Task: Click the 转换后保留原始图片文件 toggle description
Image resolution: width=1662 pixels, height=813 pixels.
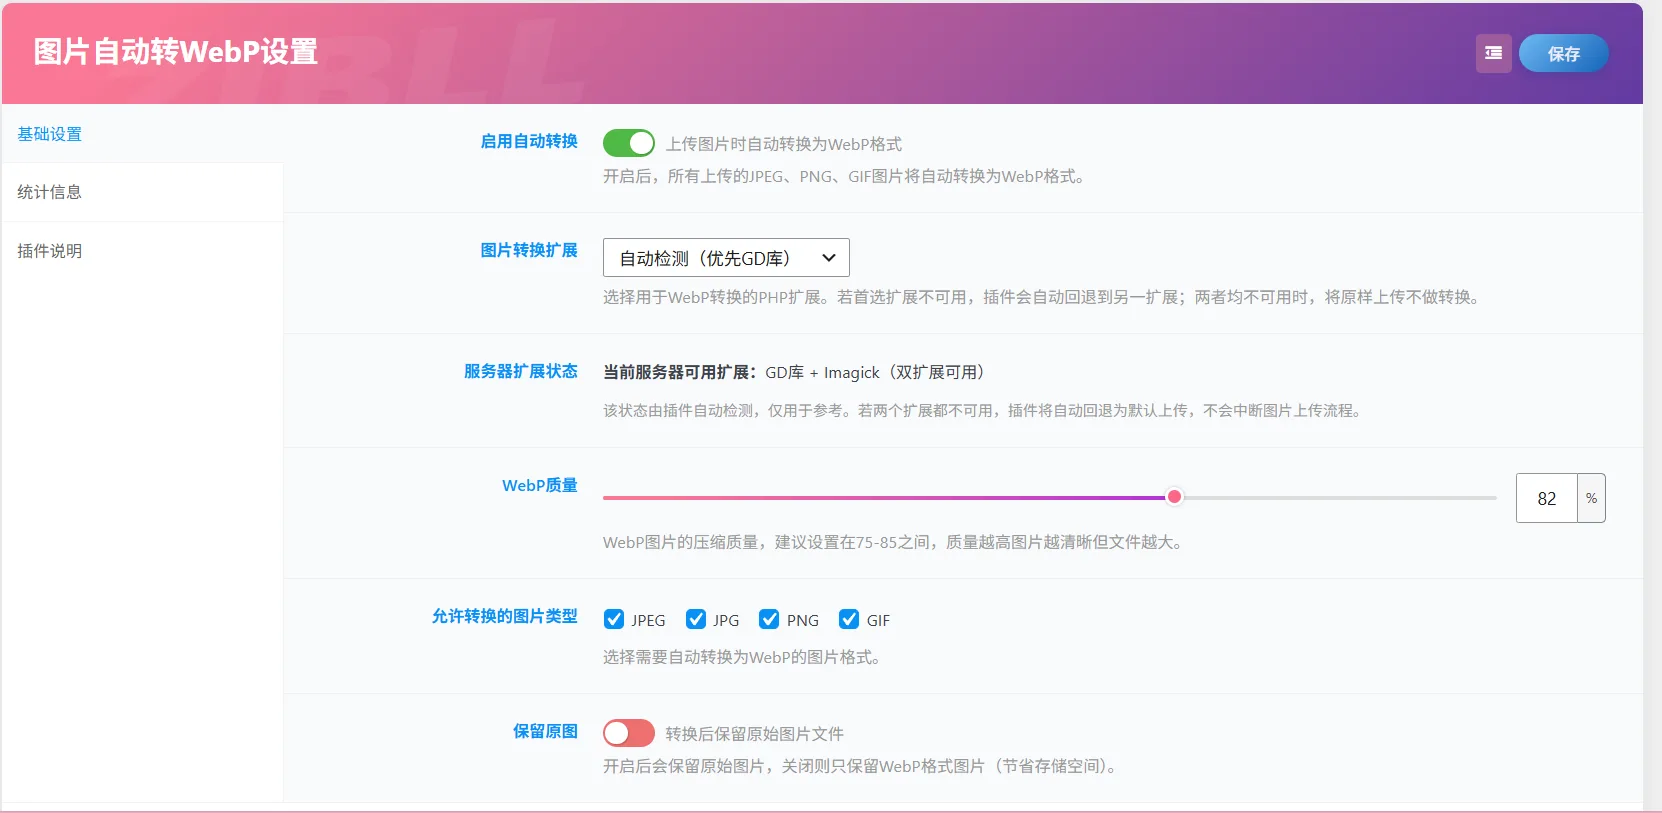Action: 755,734
